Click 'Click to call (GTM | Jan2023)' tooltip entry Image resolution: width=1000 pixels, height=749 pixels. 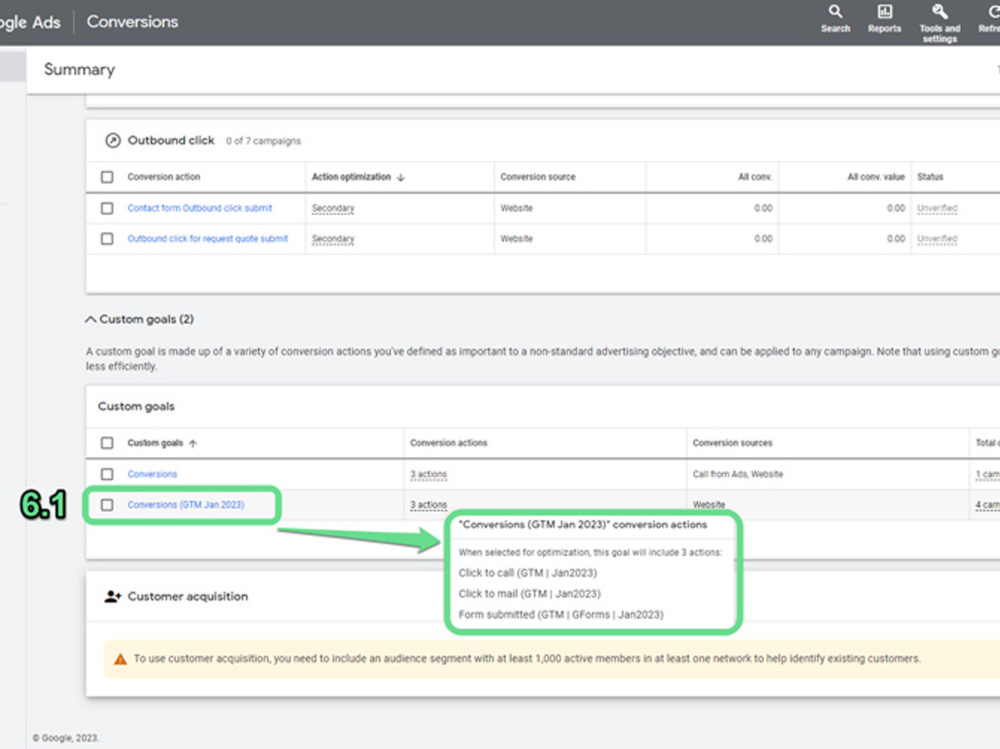[527, 573]
